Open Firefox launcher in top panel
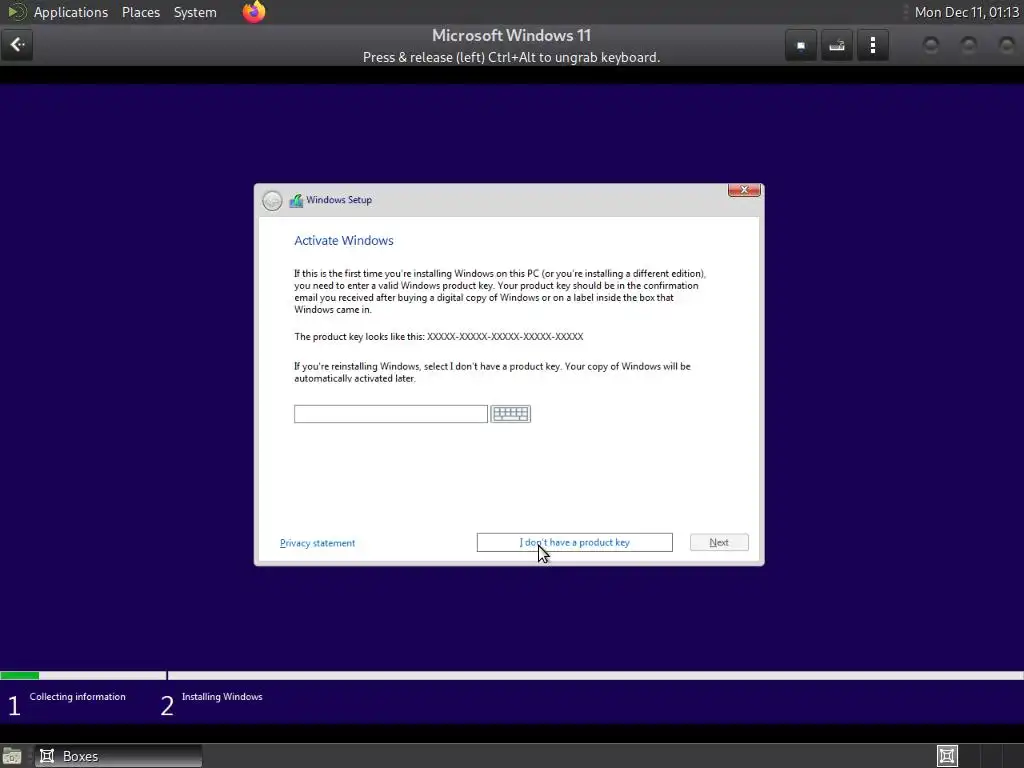1024x768 pixels. coord(254,12)
